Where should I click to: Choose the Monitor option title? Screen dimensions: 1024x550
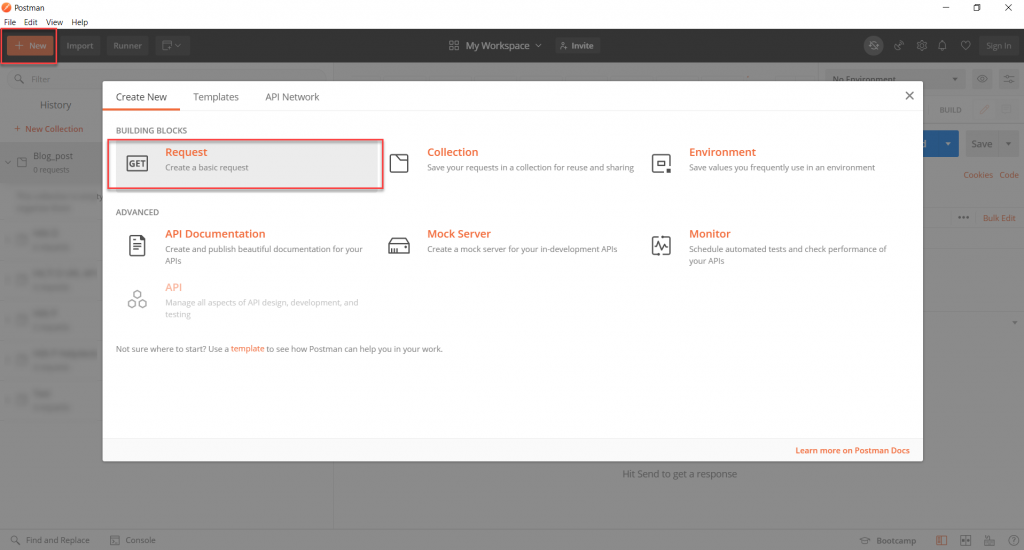pos(710,234)
